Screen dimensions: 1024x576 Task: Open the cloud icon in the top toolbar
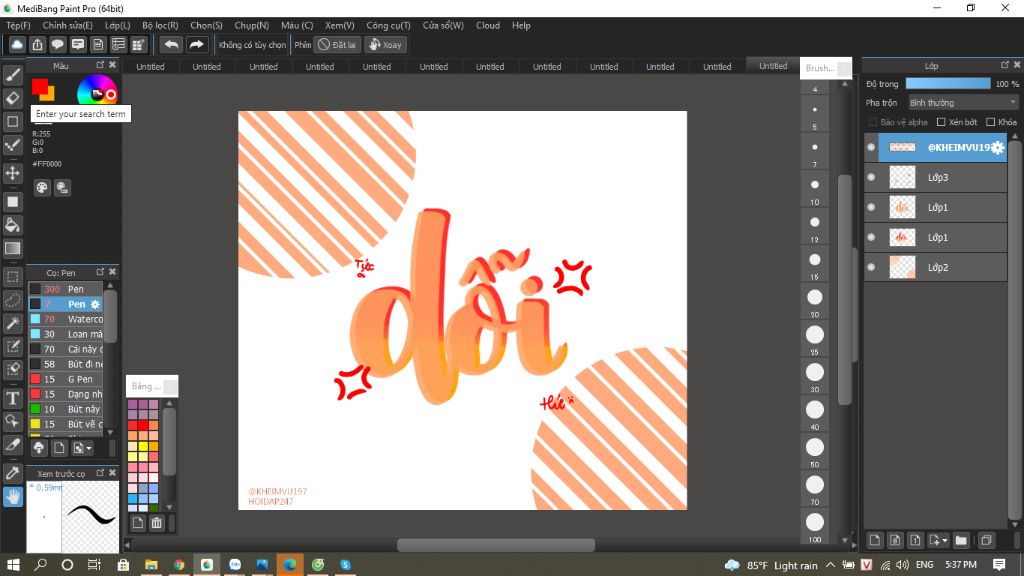(17, 44)
